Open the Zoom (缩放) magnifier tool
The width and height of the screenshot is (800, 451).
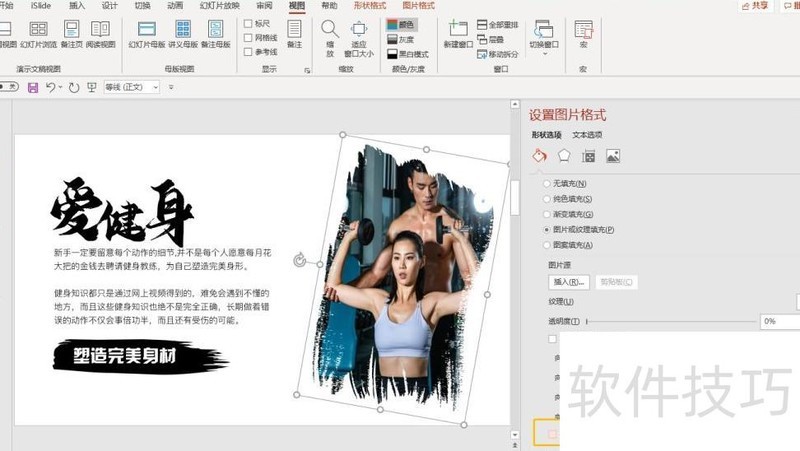[x=330, y=38]
